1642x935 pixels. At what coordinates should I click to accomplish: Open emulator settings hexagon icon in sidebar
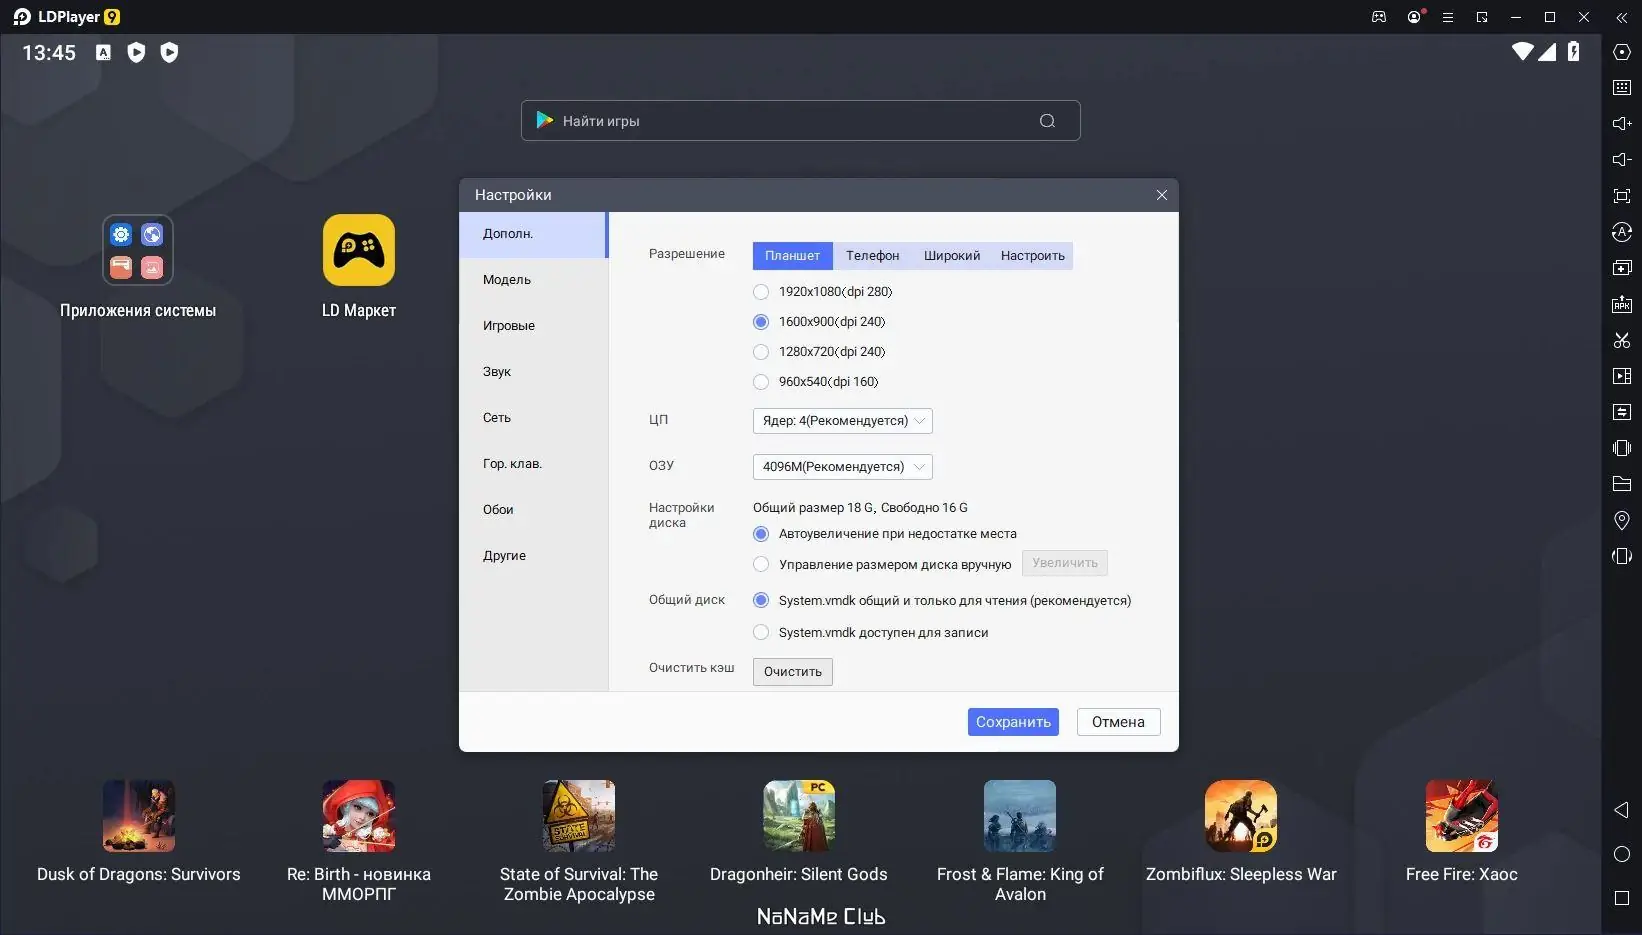tap(1622, 52)
